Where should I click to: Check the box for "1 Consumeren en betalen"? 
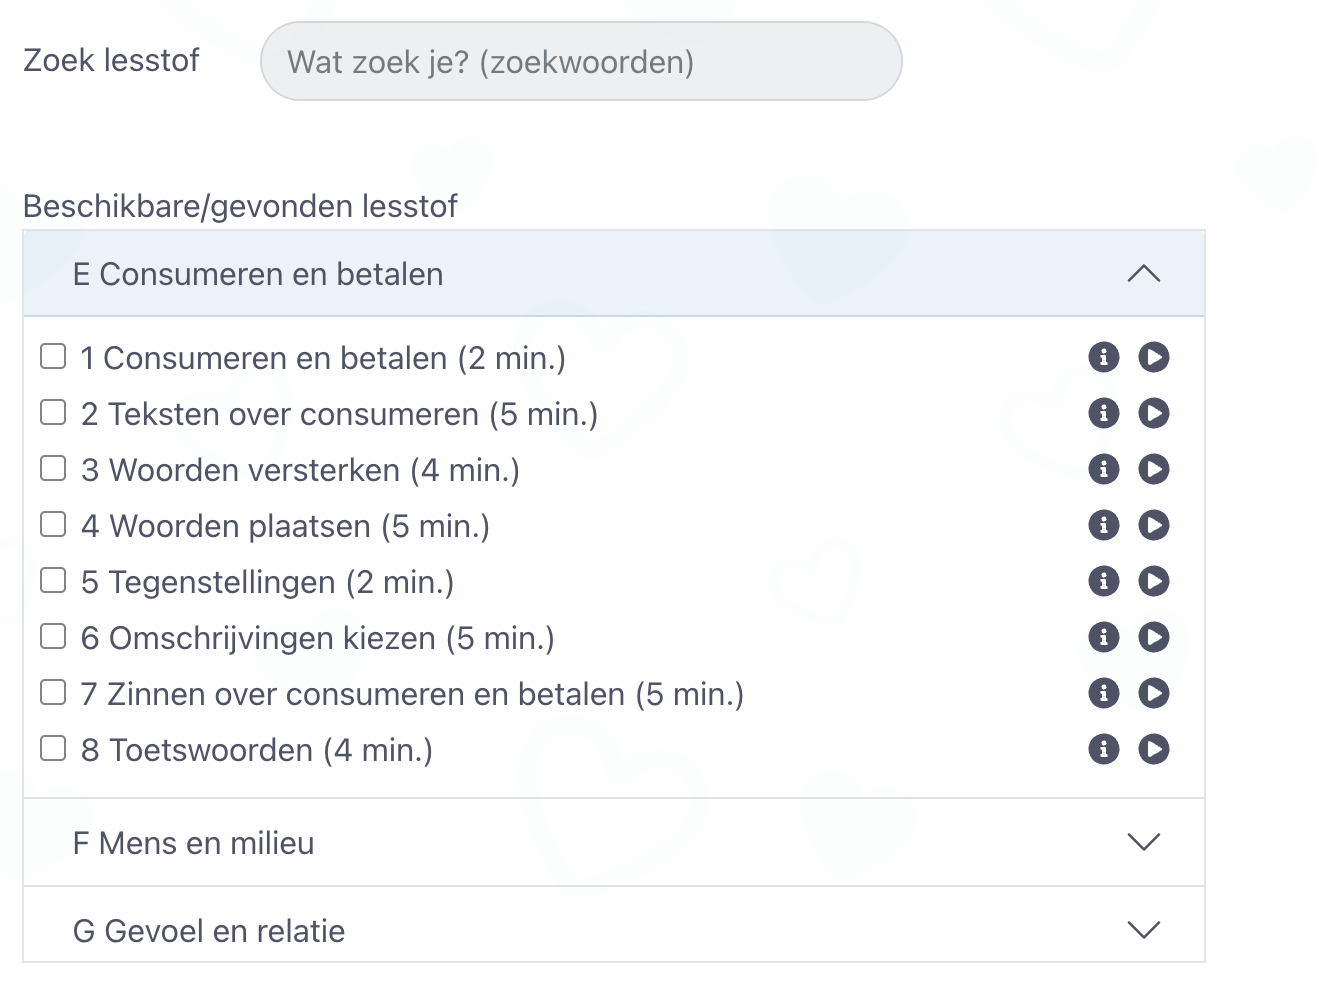(x=52, y=355)
